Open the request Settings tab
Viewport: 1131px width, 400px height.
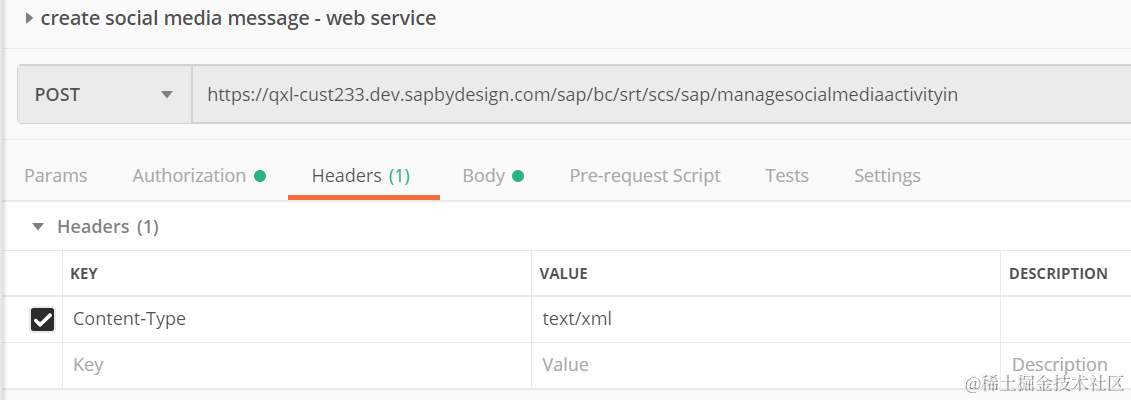pyautogui.click(x=887, y=176)
